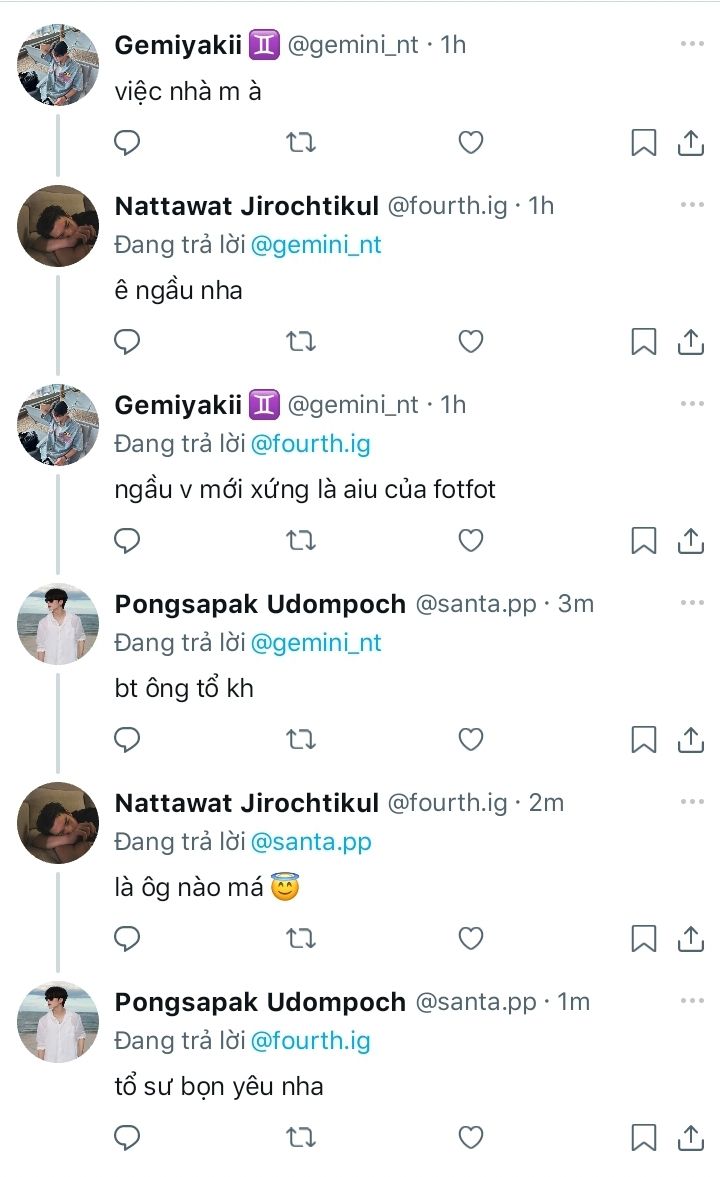Image resolution: width=720 pixels, height=1177 pixels.
Task: Retweet the "ngầu v mới xứng" tweet
Action: [x=300, y=541]
